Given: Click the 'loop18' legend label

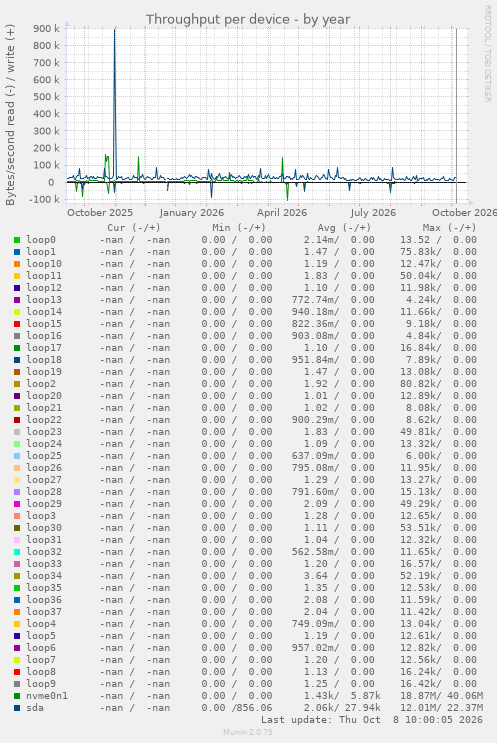Looking at the screenshot, I should 44,360.
